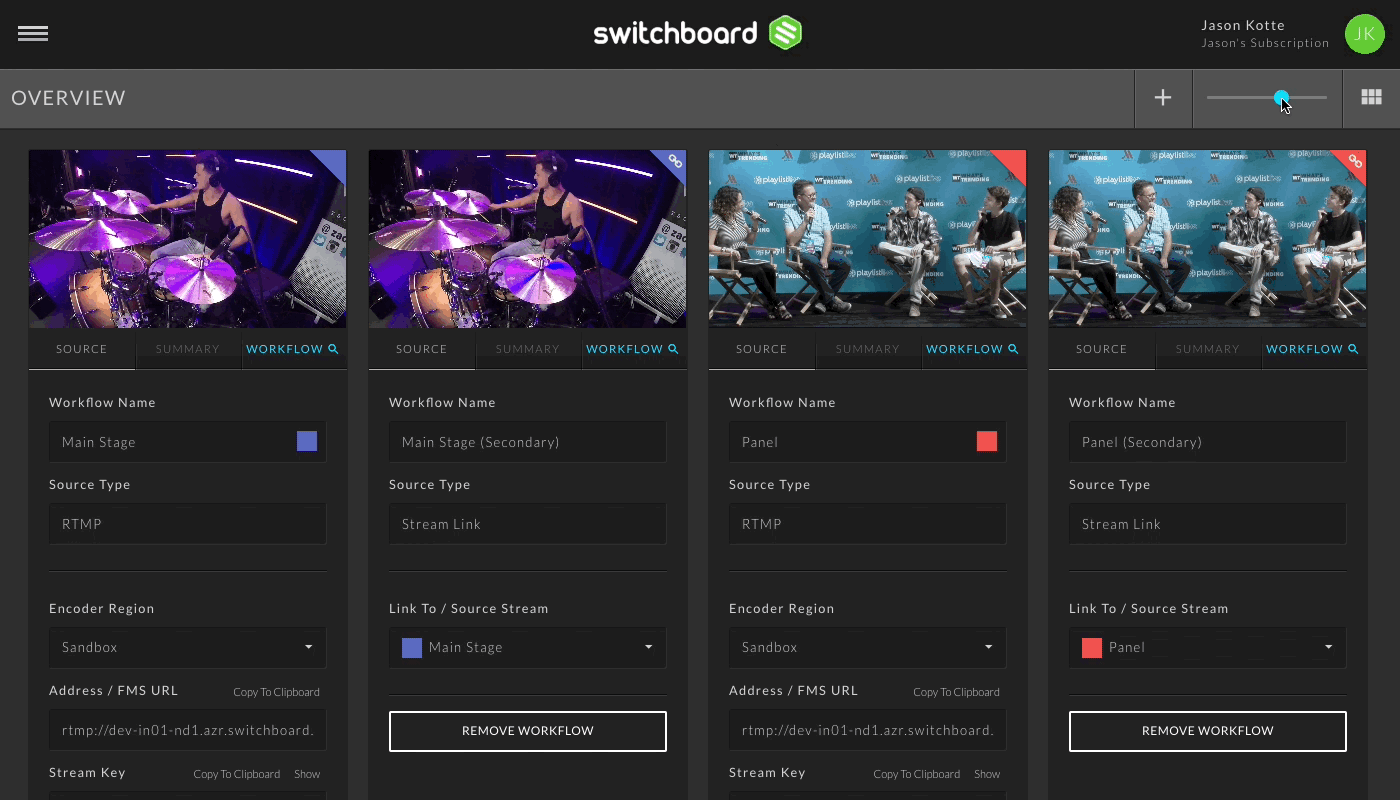Show the Main Stage stream key
1400x800 pixels.
[x=307, y=774]
